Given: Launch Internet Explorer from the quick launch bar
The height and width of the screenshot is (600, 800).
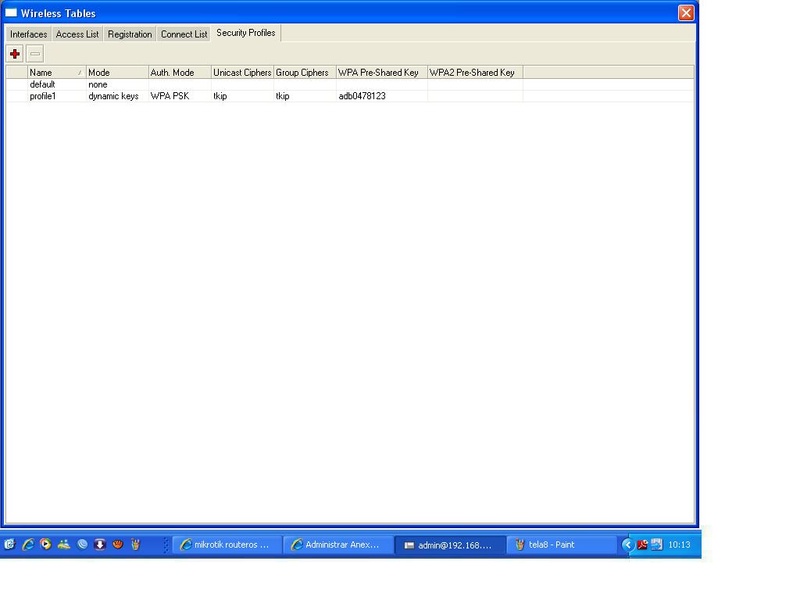Looking at the screenshot, I should pos(28,544).
